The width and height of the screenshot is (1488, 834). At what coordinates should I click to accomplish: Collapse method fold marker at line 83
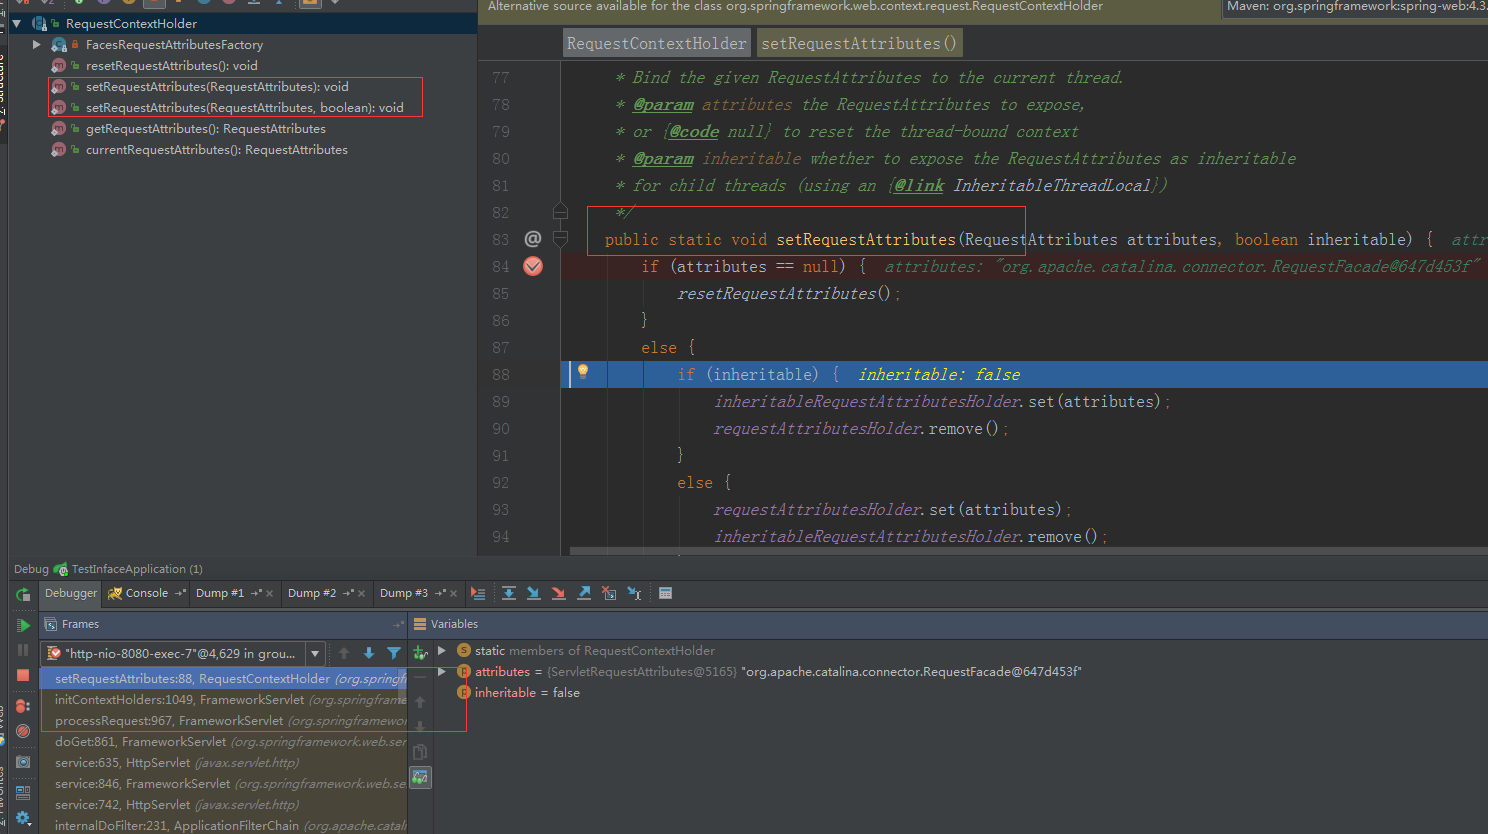560,239
